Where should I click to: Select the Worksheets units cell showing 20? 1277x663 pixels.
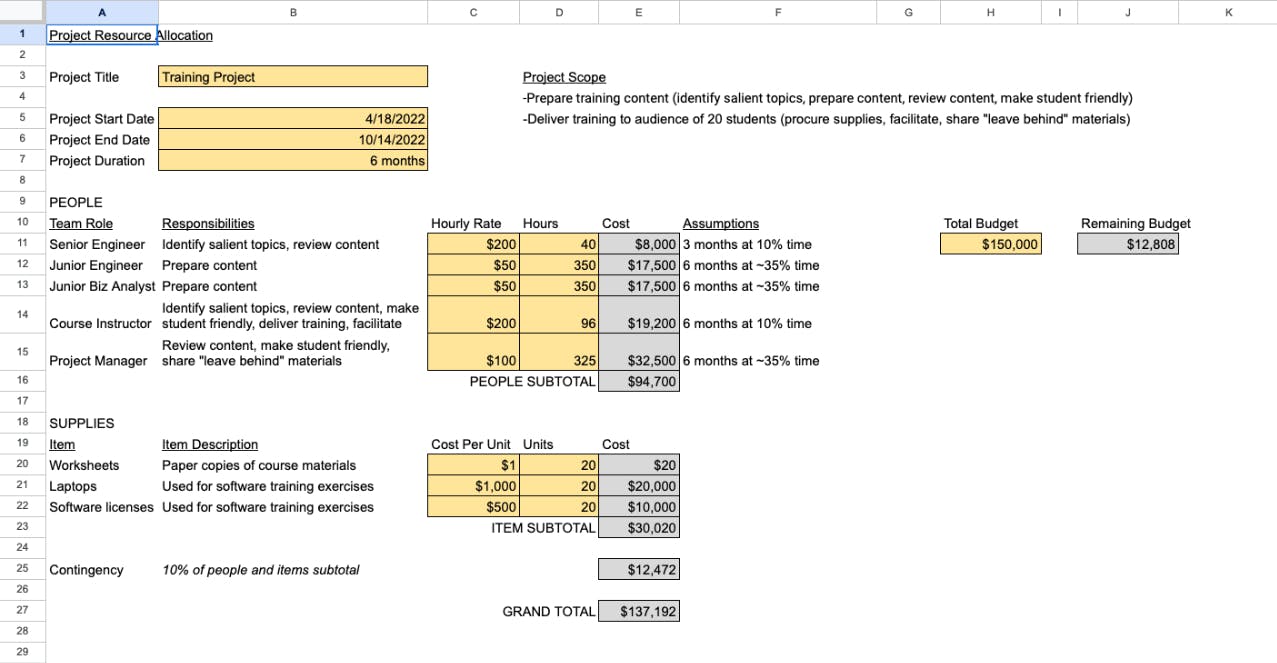click(x=558, y=465)
